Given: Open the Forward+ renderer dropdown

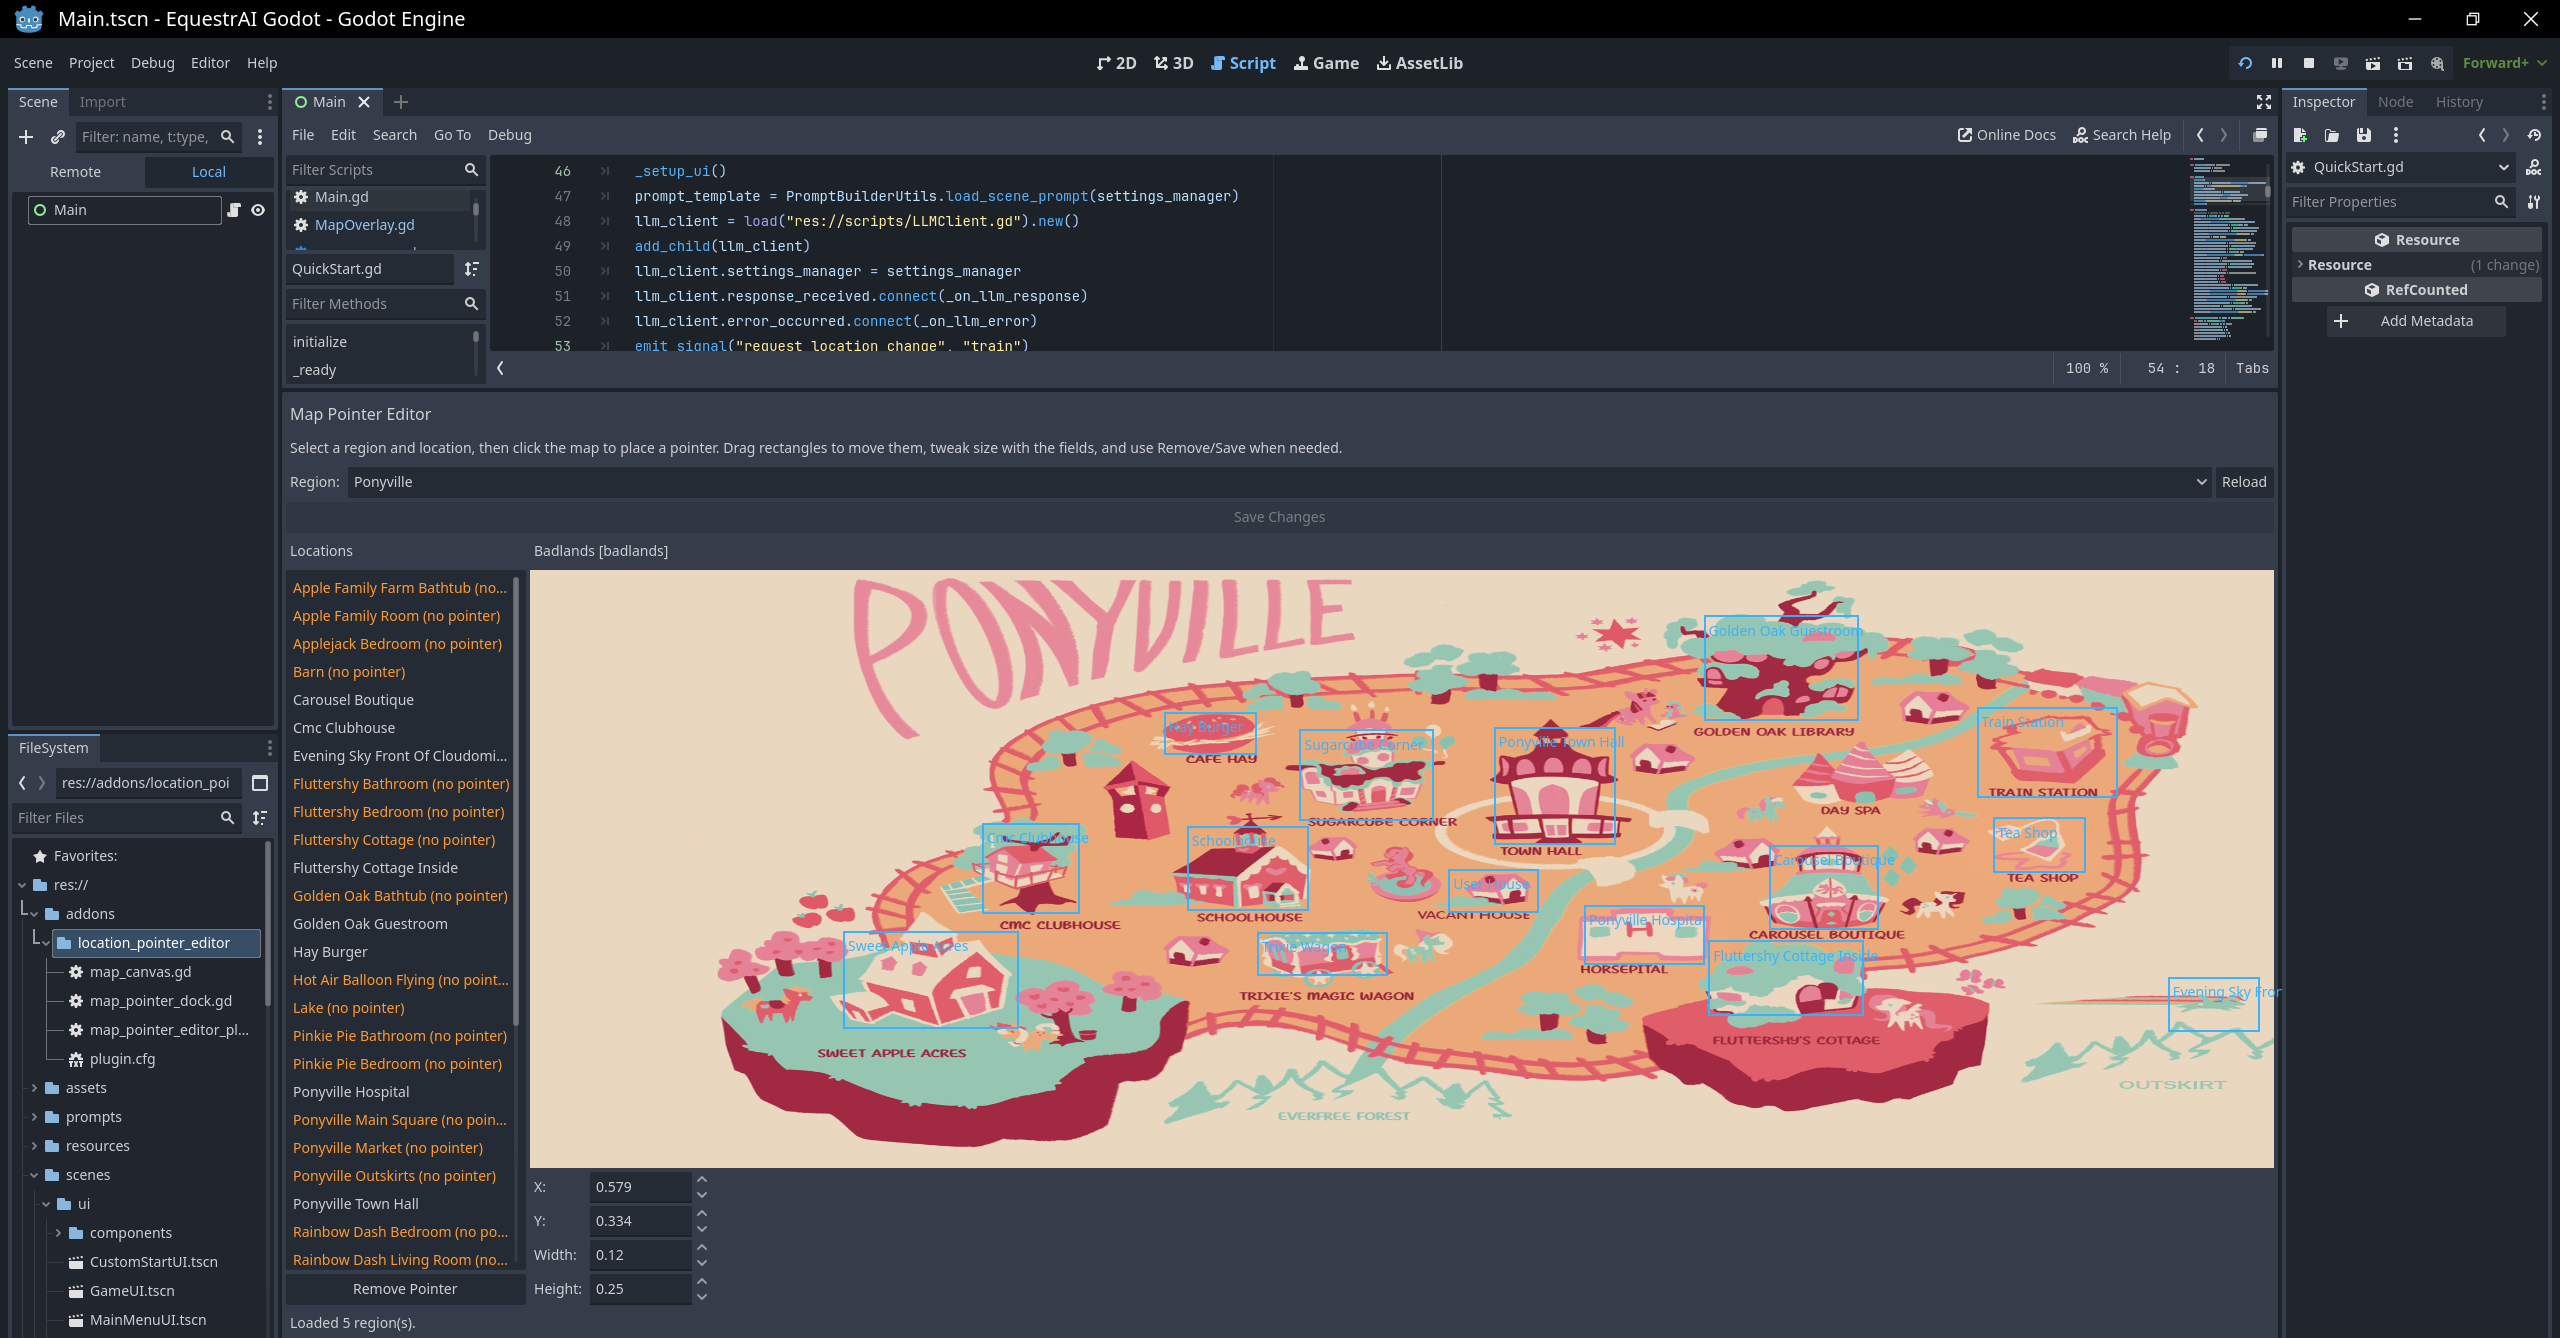Looking at the screenshot, I should coord(2504,63).
